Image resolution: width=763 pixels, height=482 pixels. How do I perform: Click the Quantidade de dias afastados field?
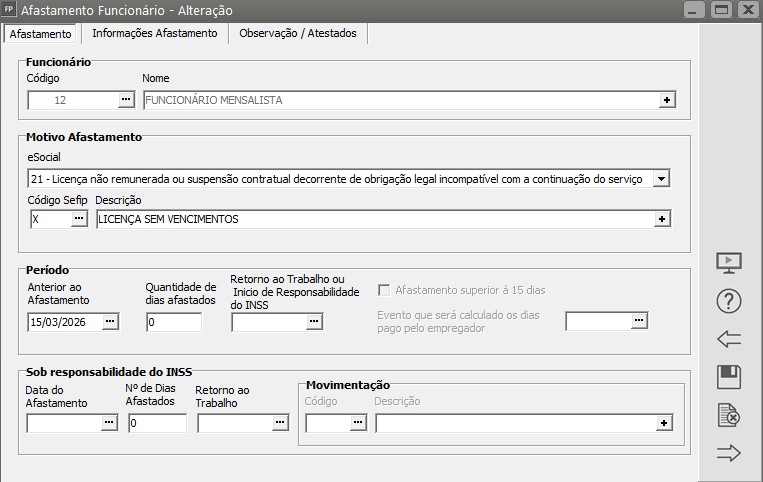173,322
